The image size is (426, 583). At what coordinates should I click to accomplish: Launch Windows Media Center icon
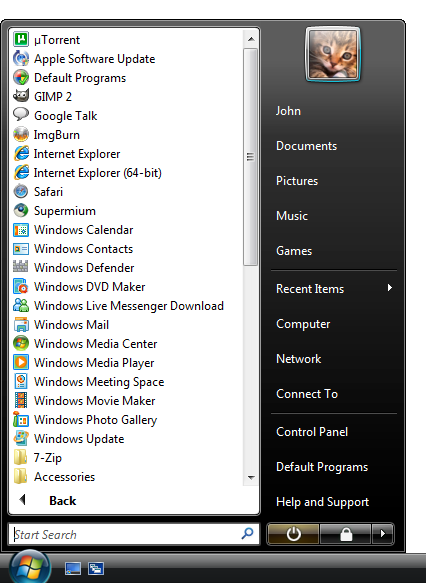(x=21, y=343)
